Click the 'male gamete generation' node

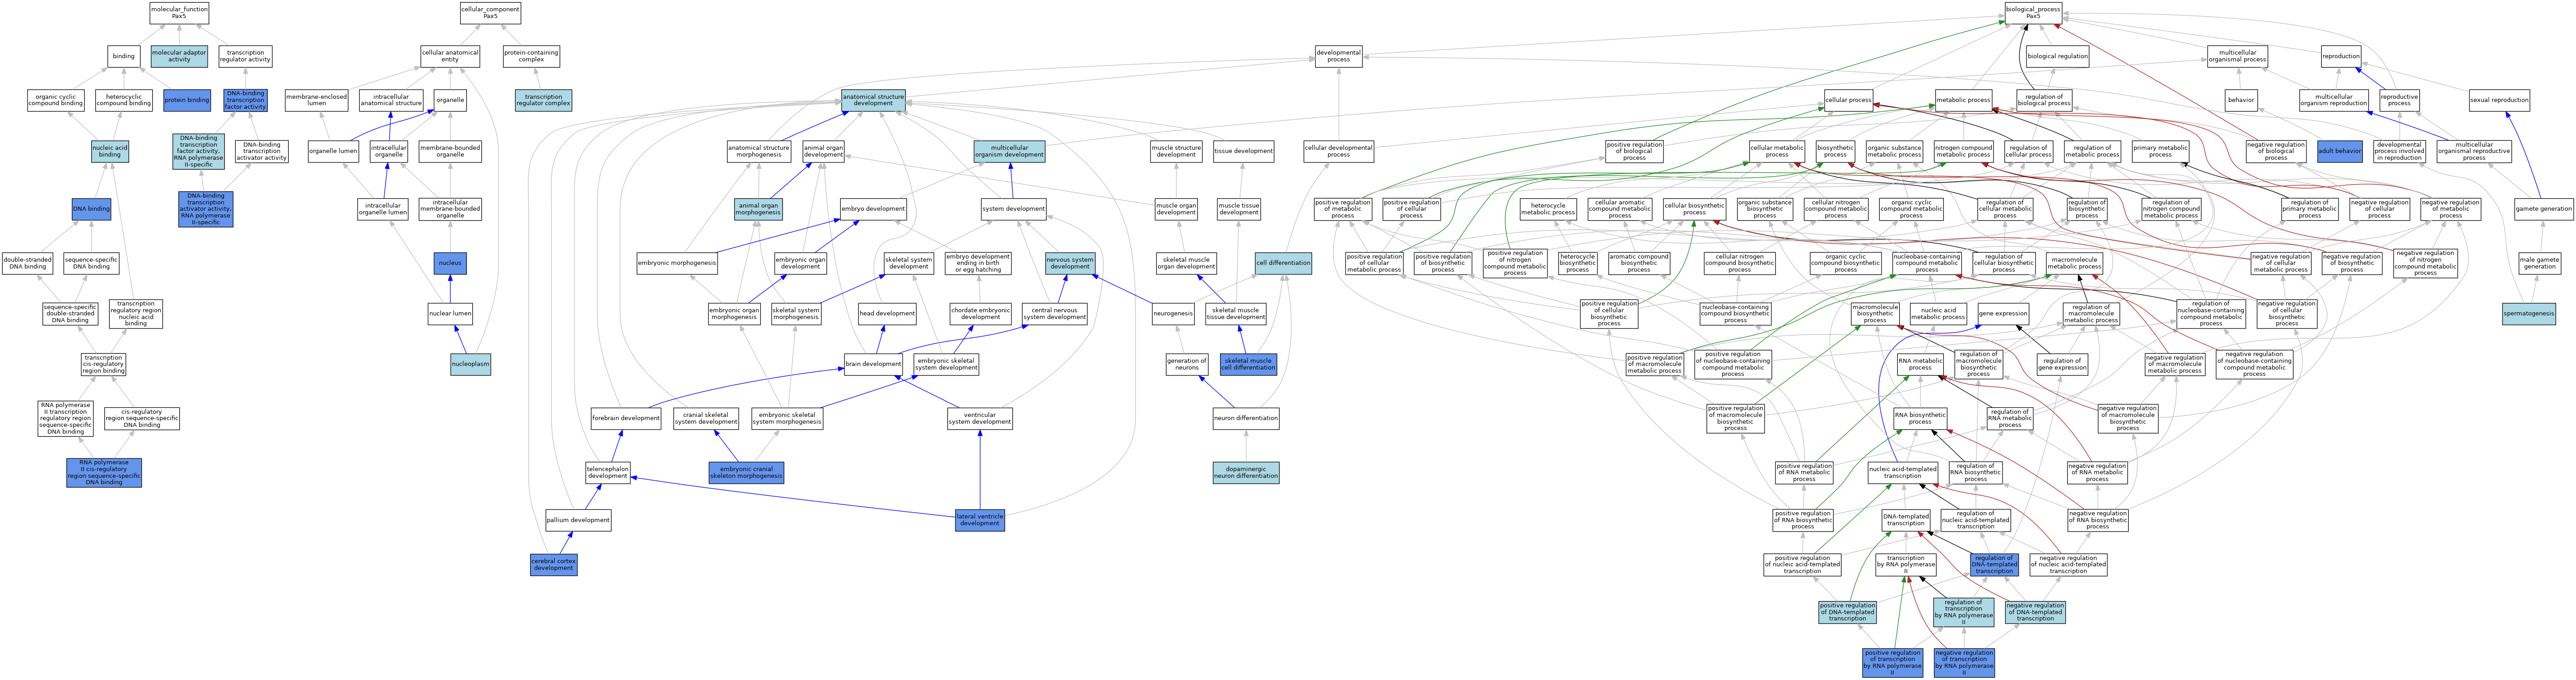2539,263
